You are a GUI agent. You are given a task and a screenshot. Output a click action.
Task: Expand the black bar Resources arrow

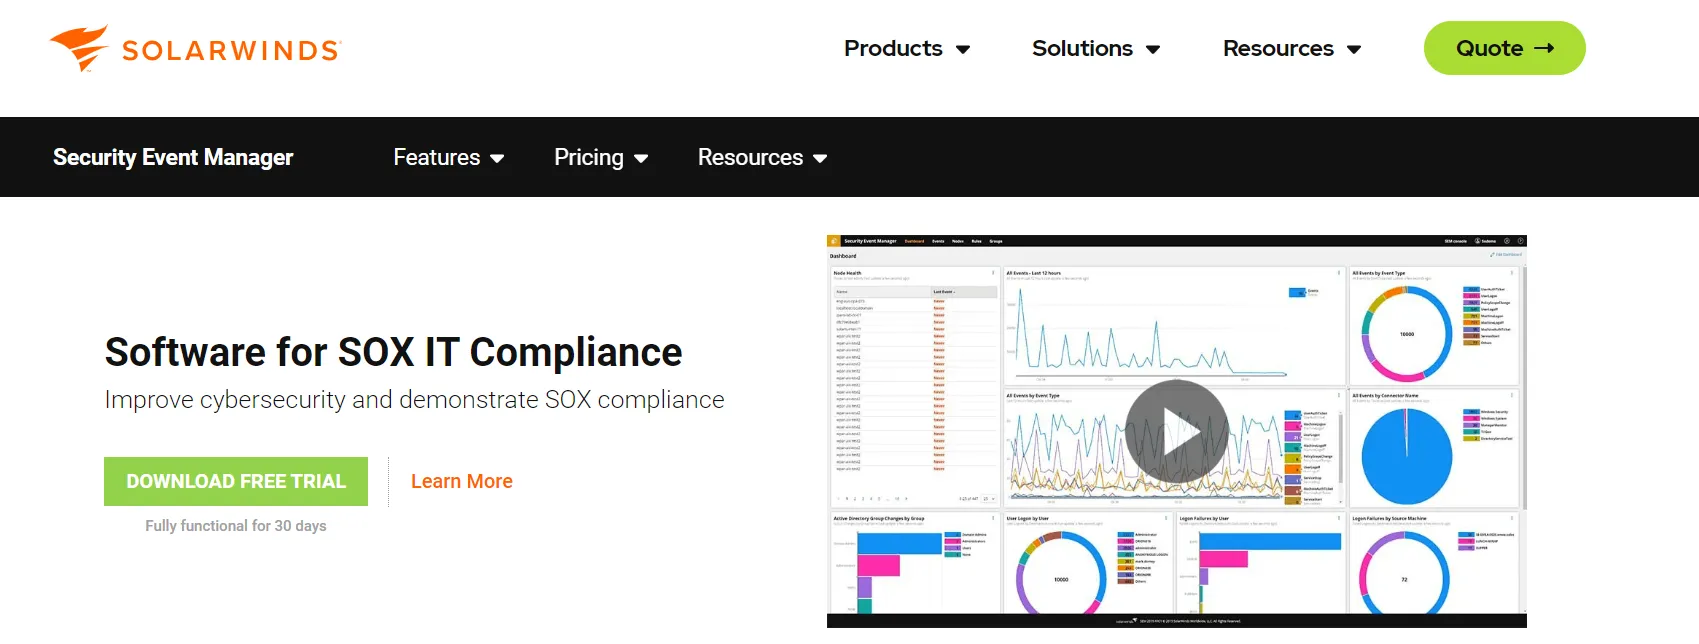(x=820, y=158)
